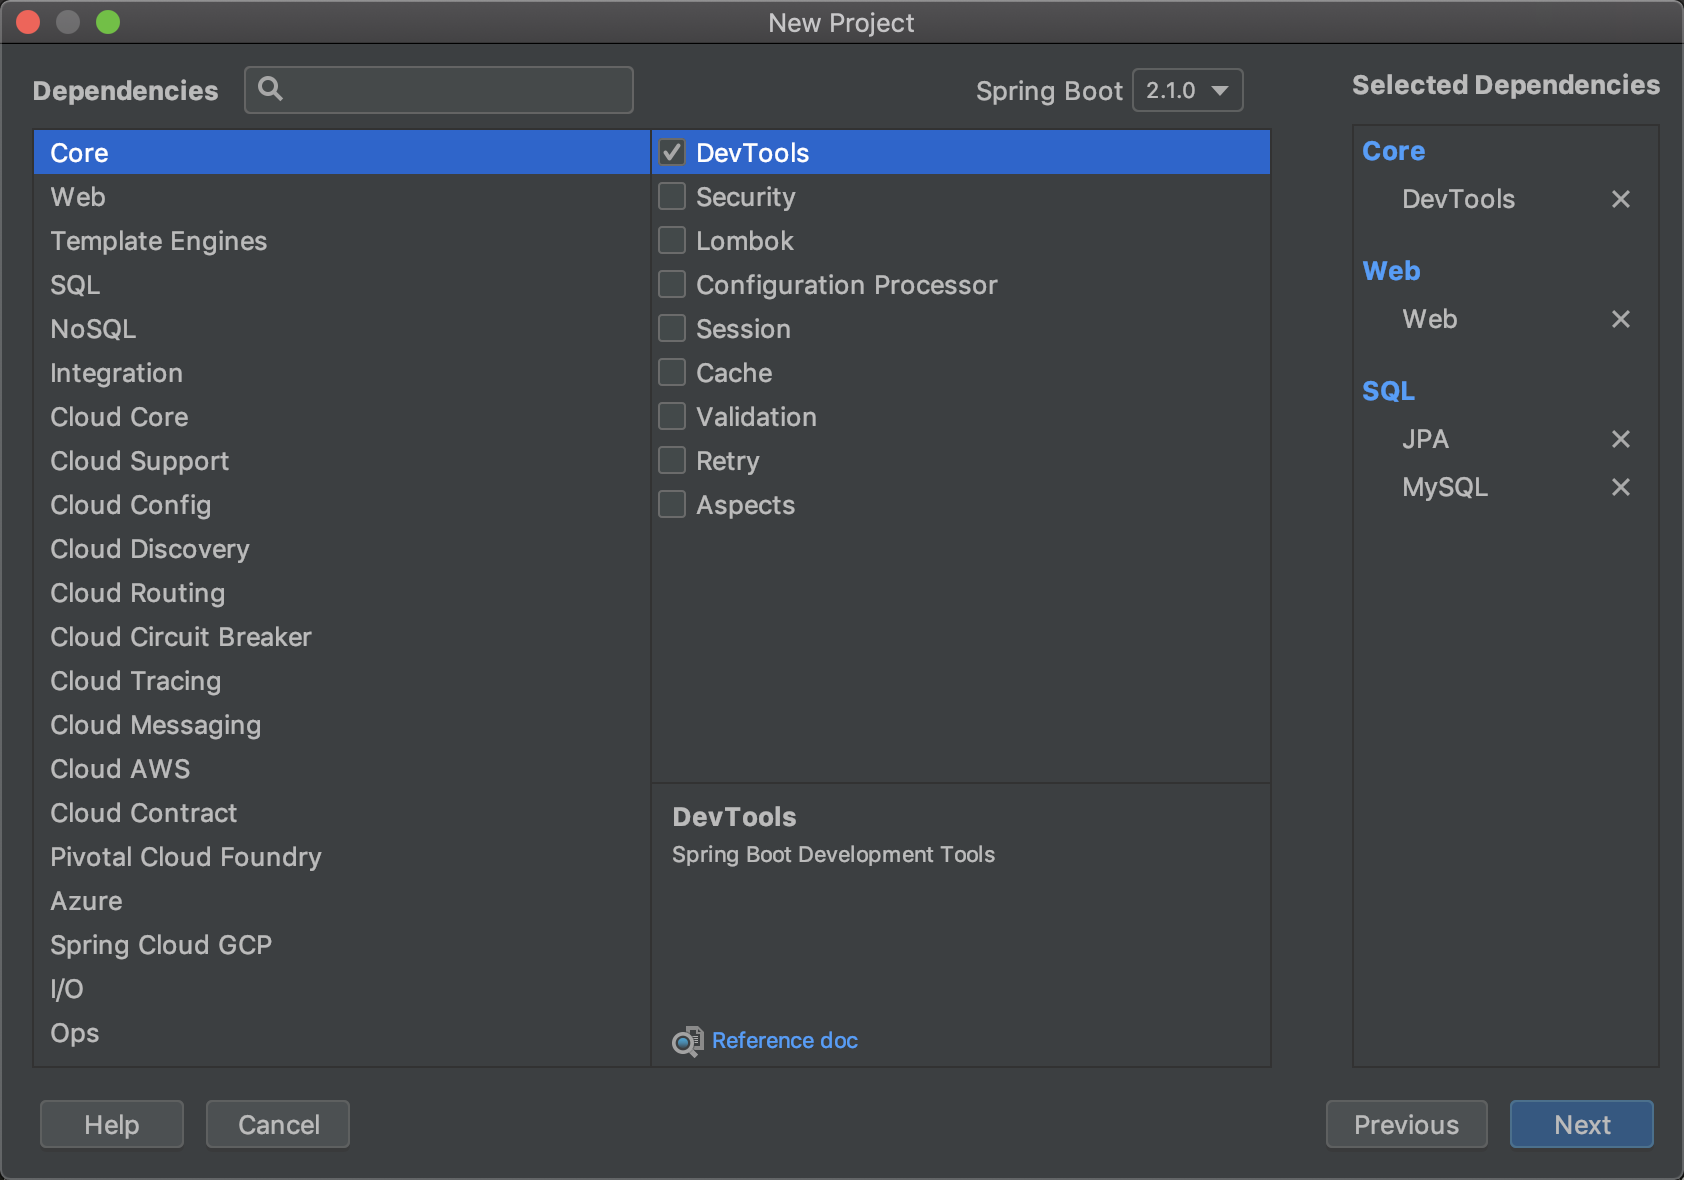Proceed with the Next button
The image size is (1684, 1180).
point(1582,1125)
